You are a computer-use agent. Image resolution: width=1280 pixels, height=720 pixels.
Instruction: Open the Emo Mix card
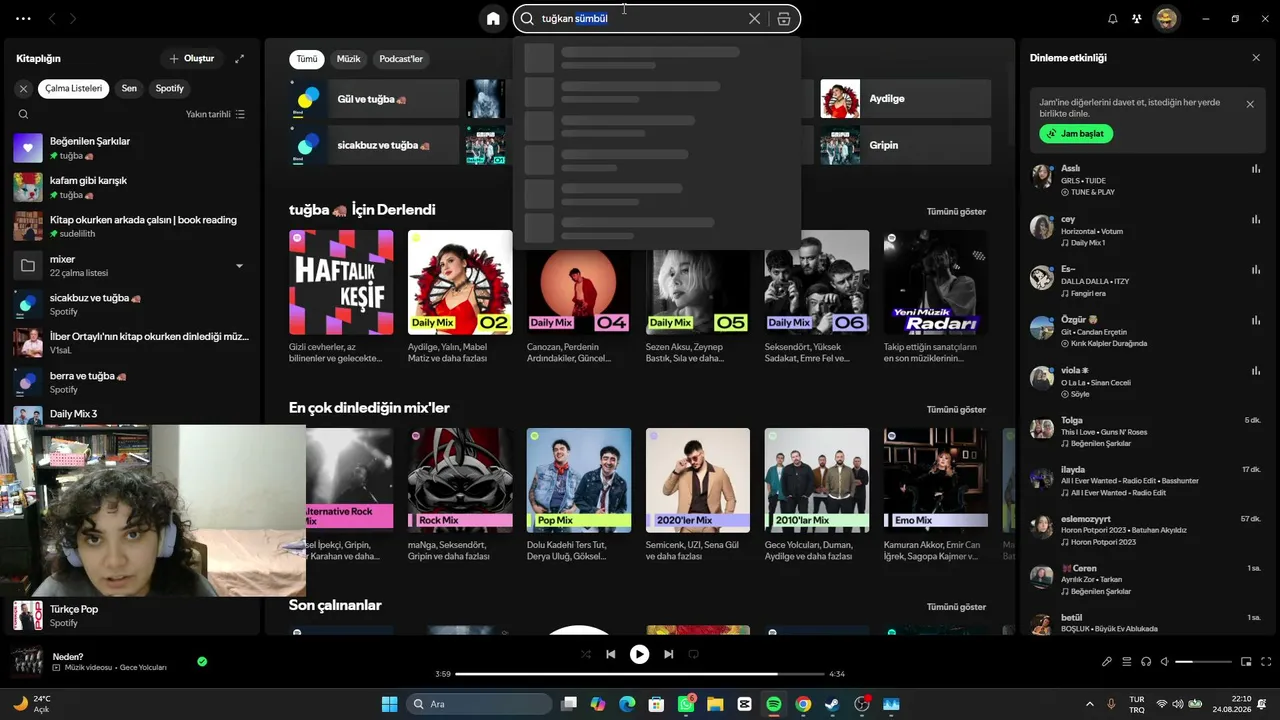[935, 495]
